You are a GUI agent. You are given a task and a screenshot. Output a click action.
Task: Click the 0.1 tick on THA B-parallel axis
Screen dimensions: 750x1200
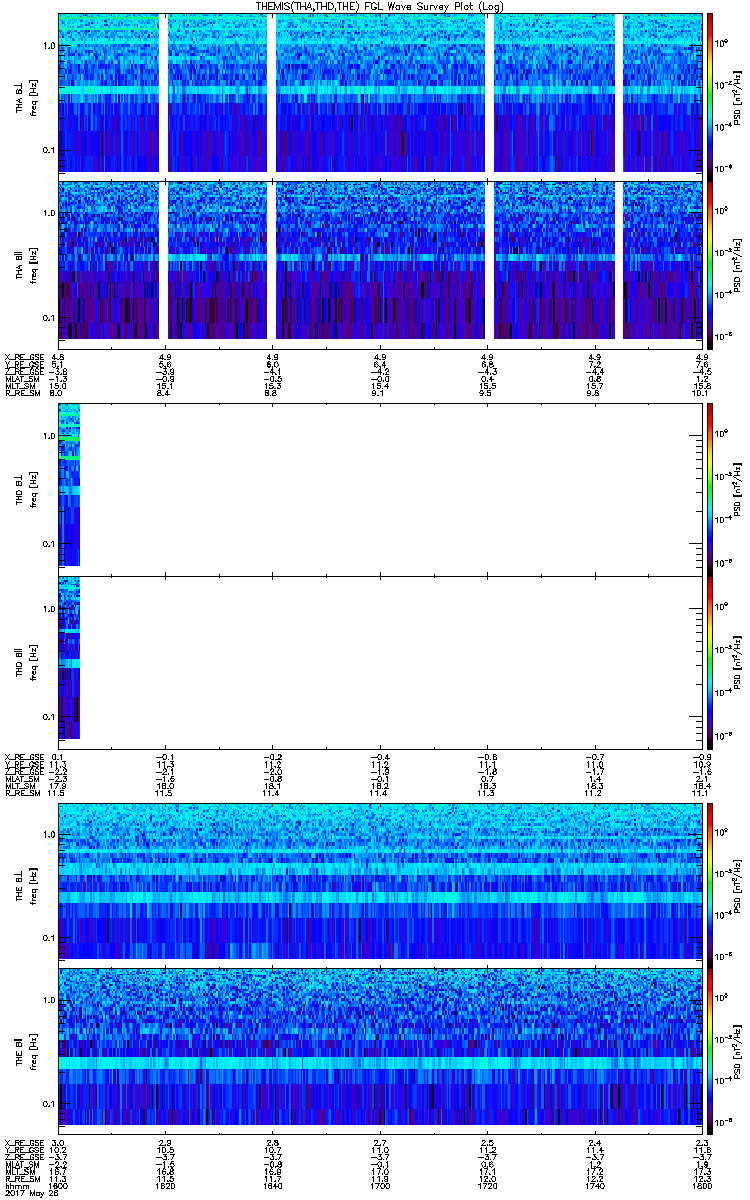pos(48,316)
